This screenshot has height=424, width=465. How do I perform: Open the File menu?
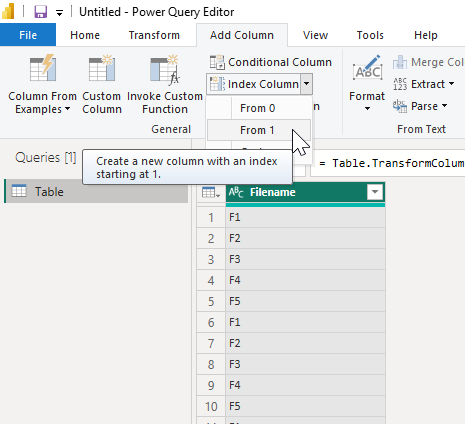[28, 35]
